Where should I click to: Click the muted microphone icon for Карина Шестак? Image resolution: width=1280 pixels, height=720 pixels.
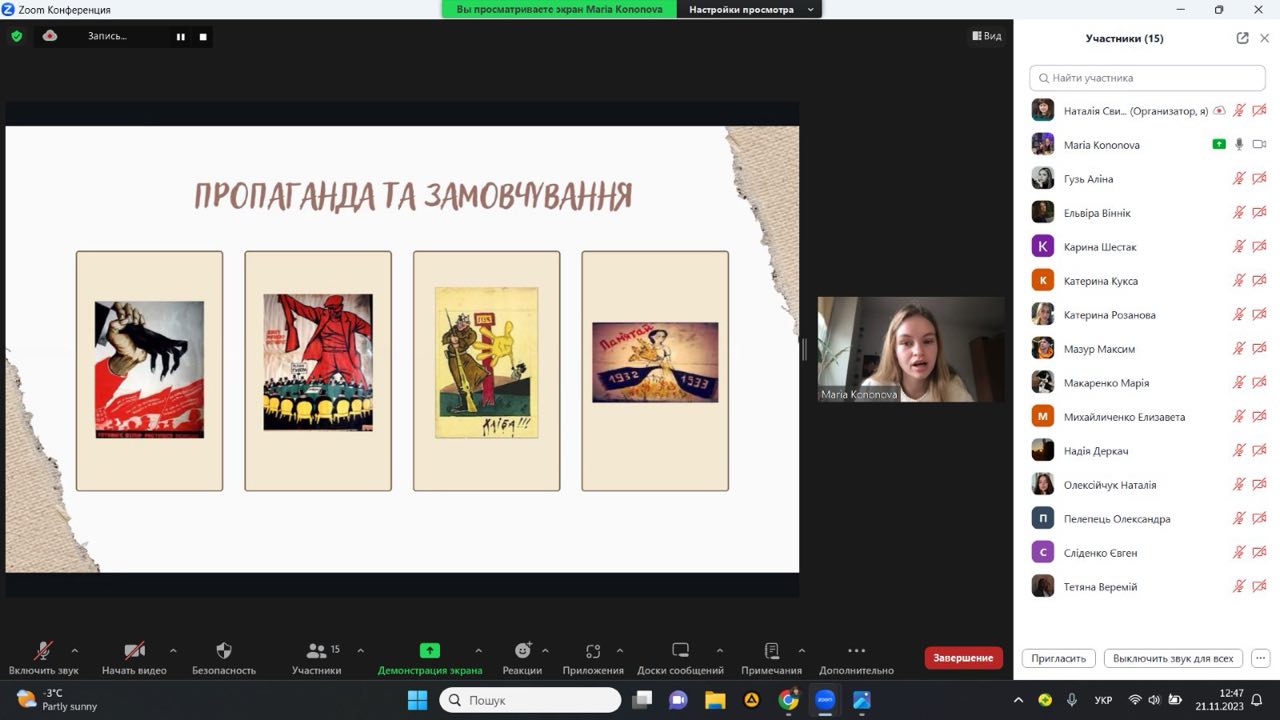(x=1239, y=247)
